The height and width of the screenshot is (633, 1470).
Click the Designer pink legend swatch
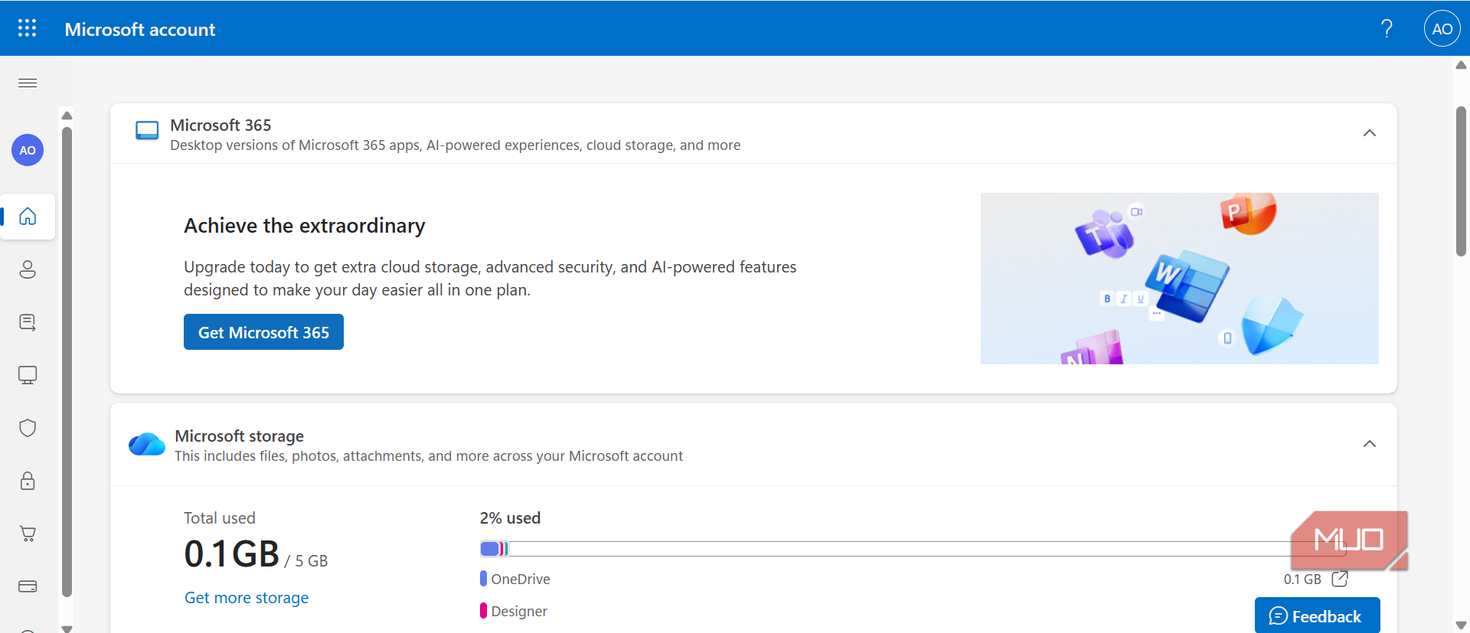tap(483, 611)
